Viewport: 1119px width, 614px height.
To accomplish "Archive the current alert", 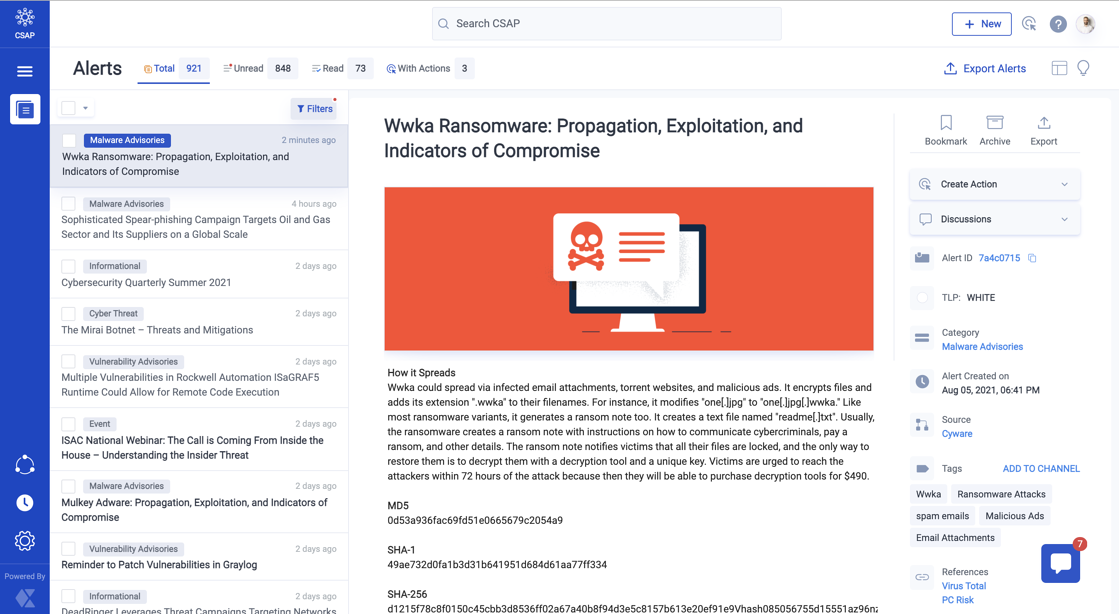I will [x=994, y=123].
